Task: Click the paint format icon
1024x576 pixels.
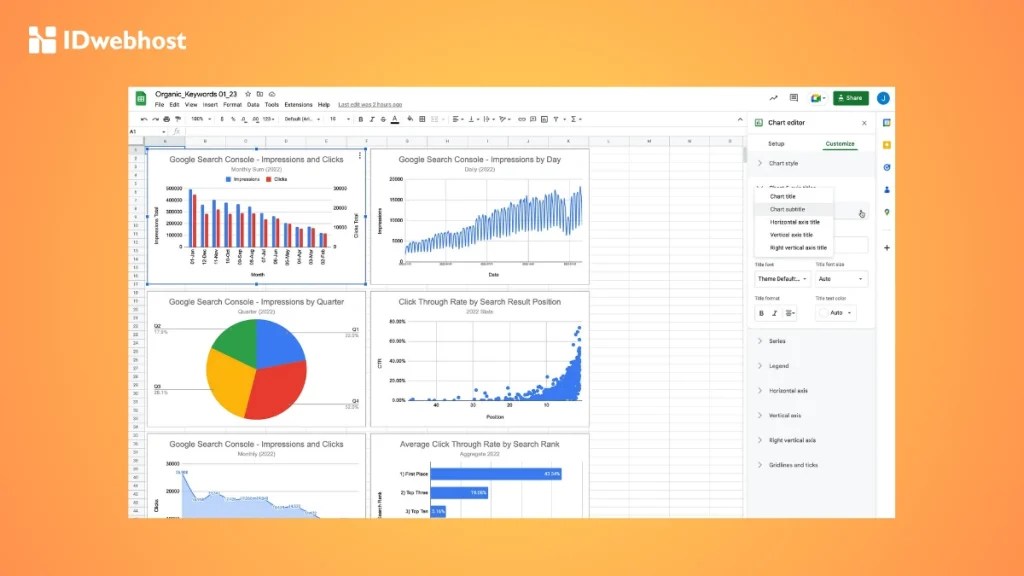Action: pos(178,120)
